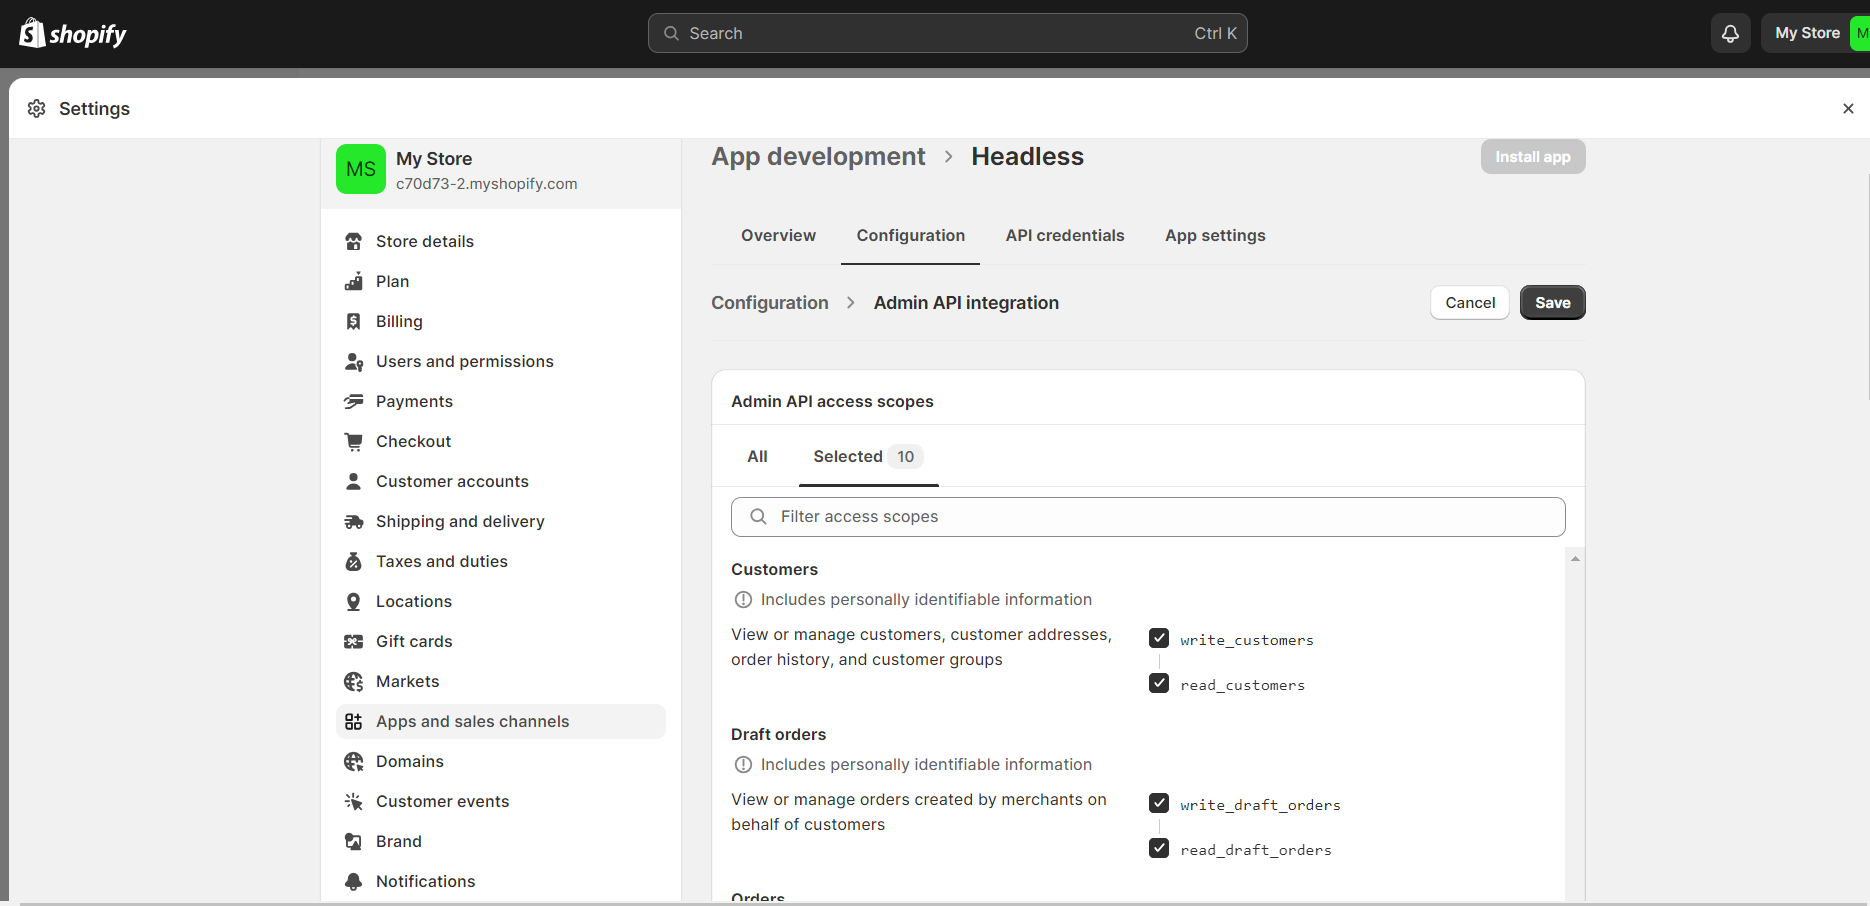Click the Markets globe icon
Viewport: 1870px width, 906px height.
point(353,681)
